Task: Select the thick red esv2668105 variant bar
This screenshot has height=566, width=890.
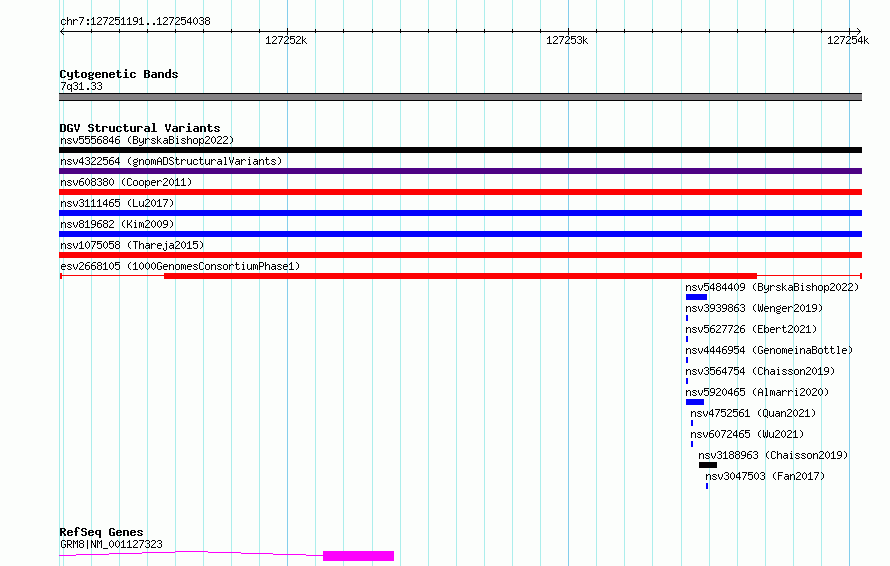Action: coord(460,276)
